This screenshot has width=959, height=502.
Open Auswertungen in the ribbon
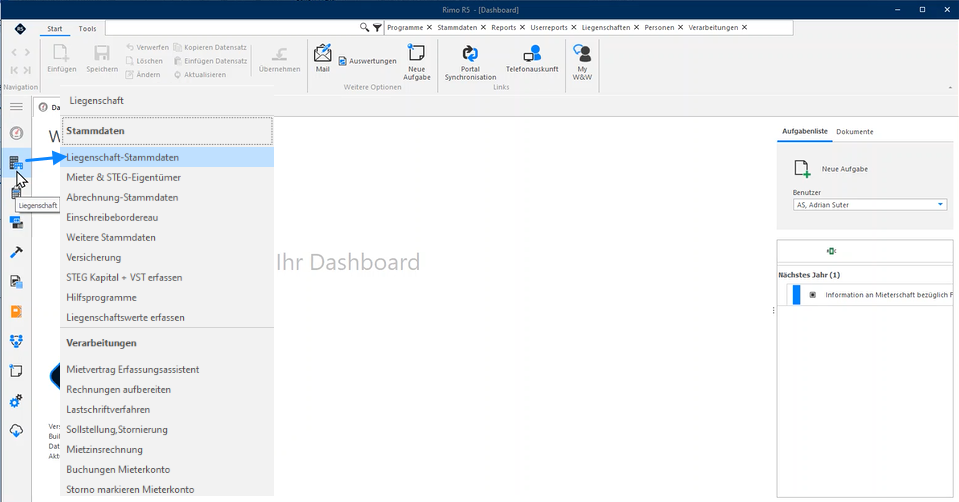point(368,61)
